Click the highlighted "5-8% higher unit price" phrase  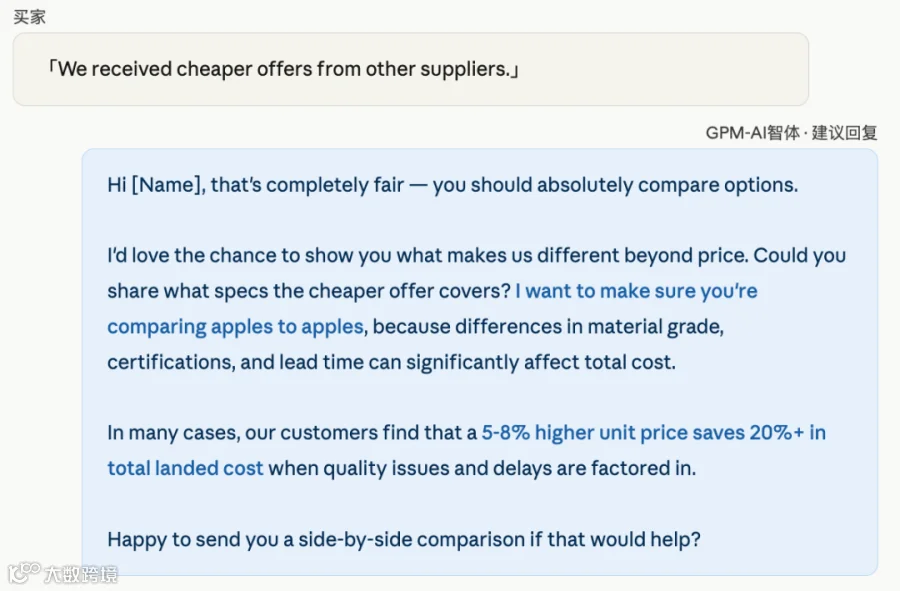click(584, 432)
